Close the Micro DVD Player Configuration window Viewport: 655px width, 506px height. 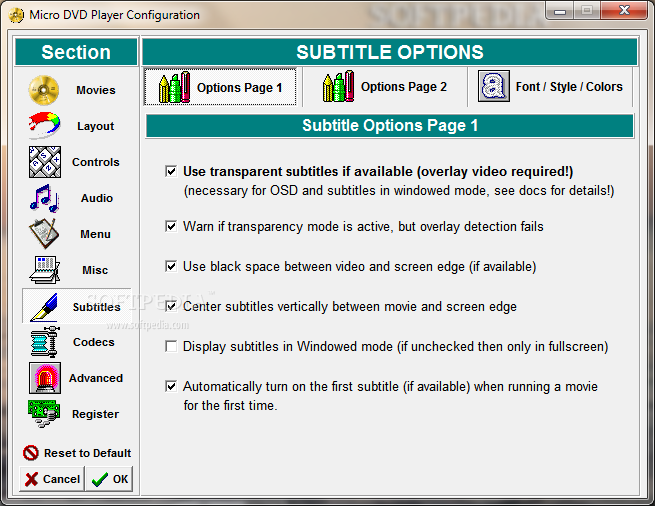point(625,11)
